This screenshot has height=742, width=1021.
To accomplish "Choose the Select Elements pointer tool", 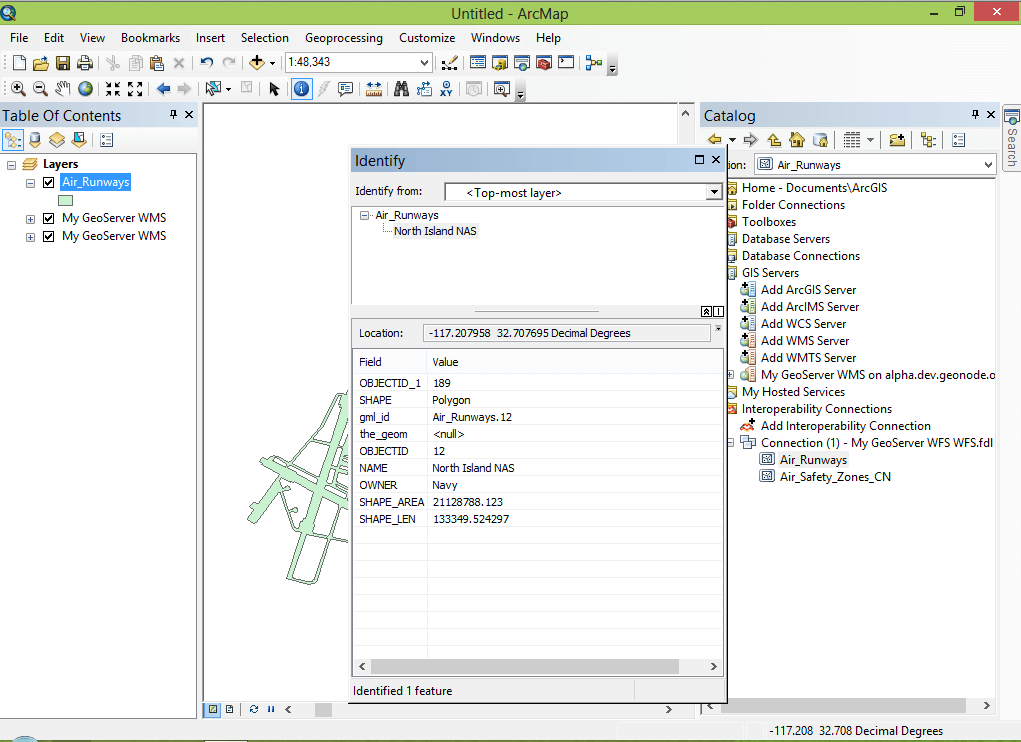I will (274, 89).
